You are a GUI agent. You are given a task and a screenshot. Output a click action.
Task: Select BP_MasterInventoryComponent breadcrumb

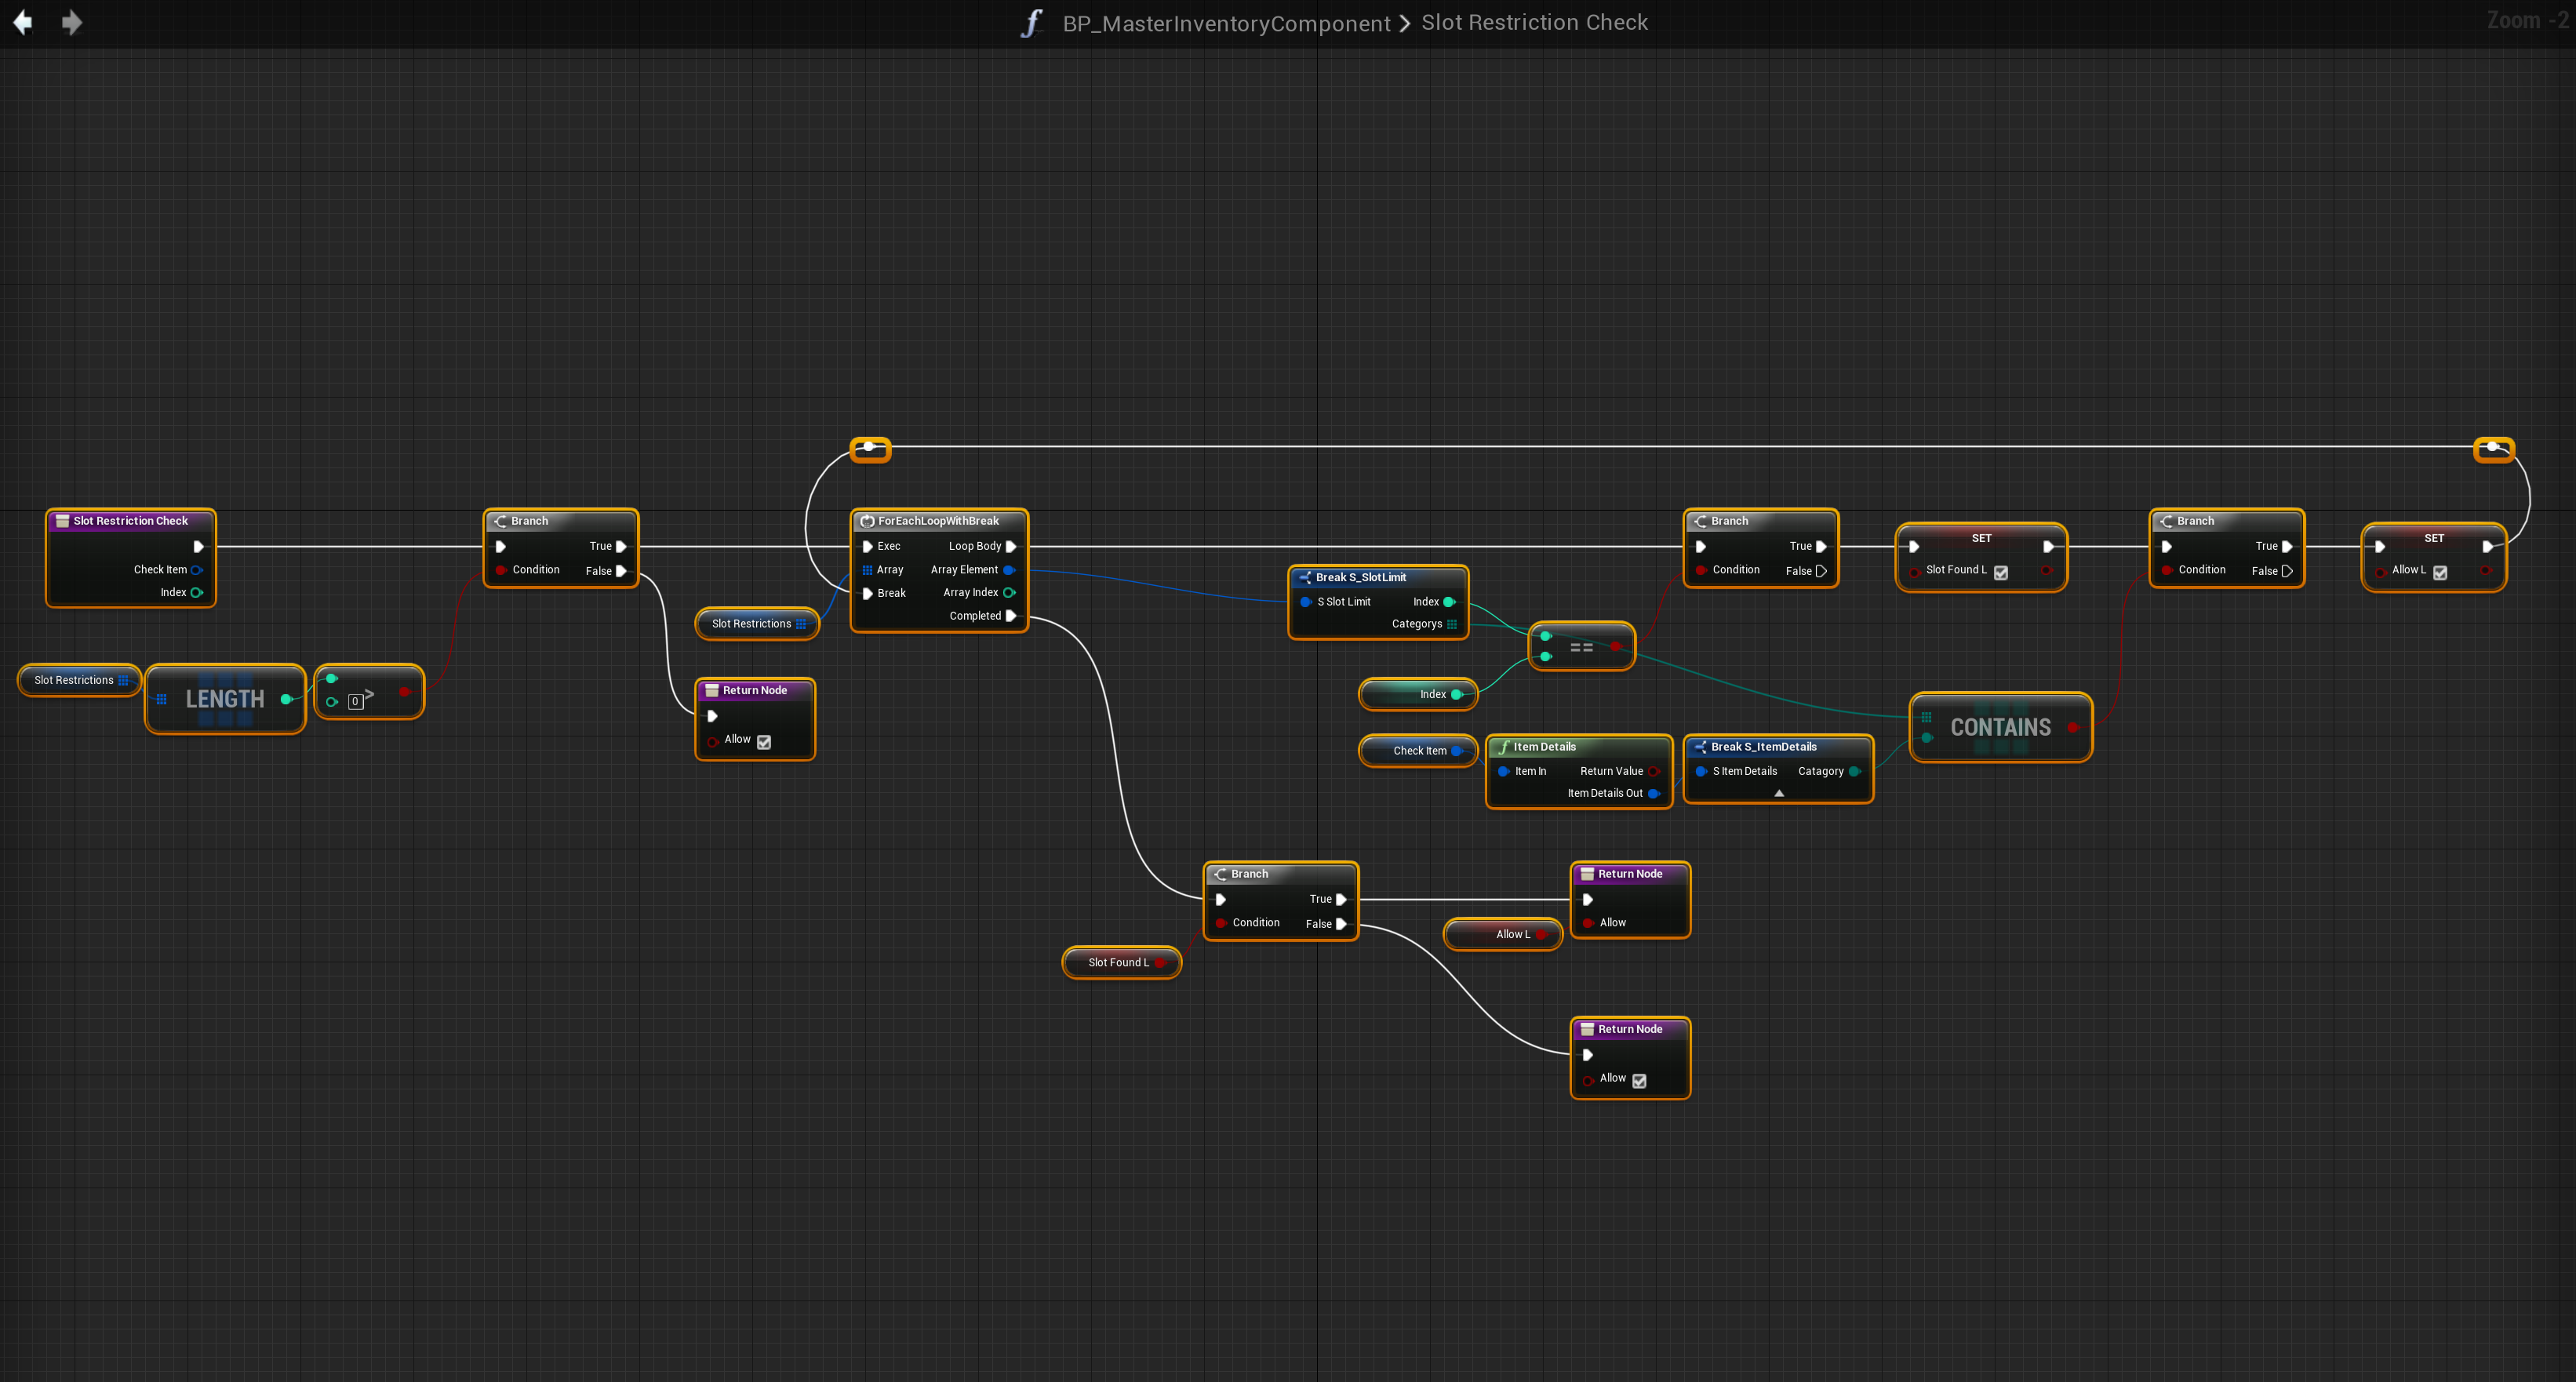tap(1226, 23)
